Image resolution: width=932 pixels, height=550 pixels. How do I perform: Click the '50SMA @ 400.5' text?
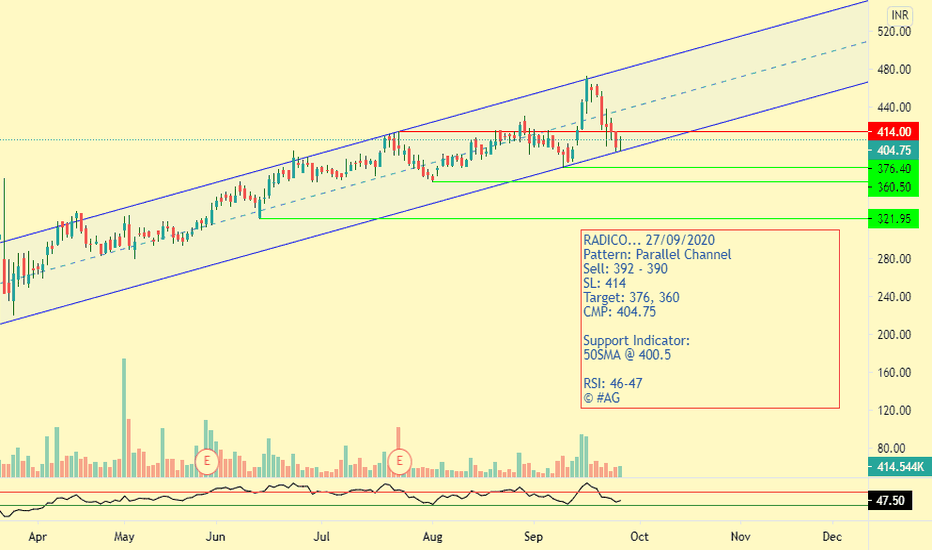[626, 355]
